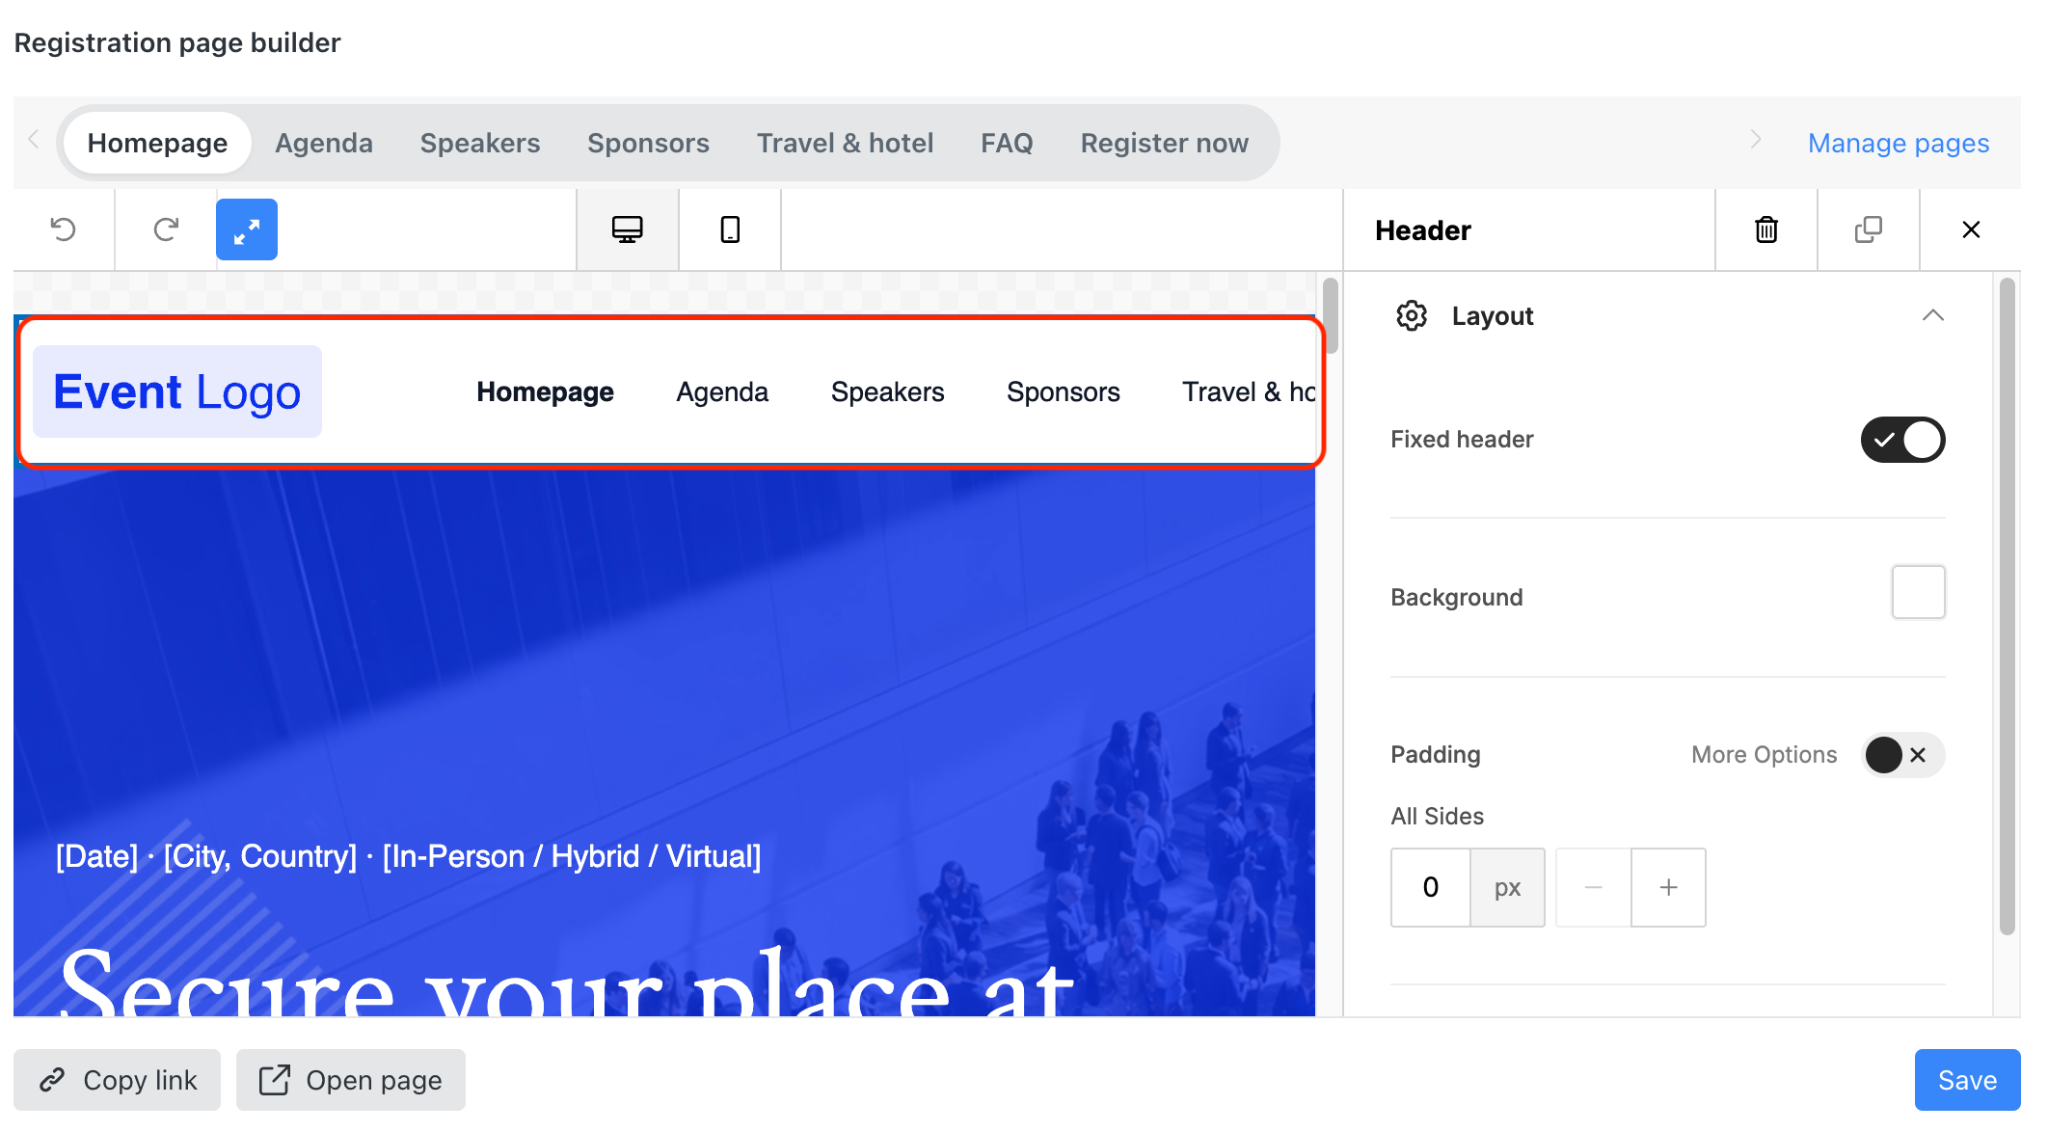Select the Homepage page tab
This screenshot has height=1140, width=2048.
coord(157,143)
